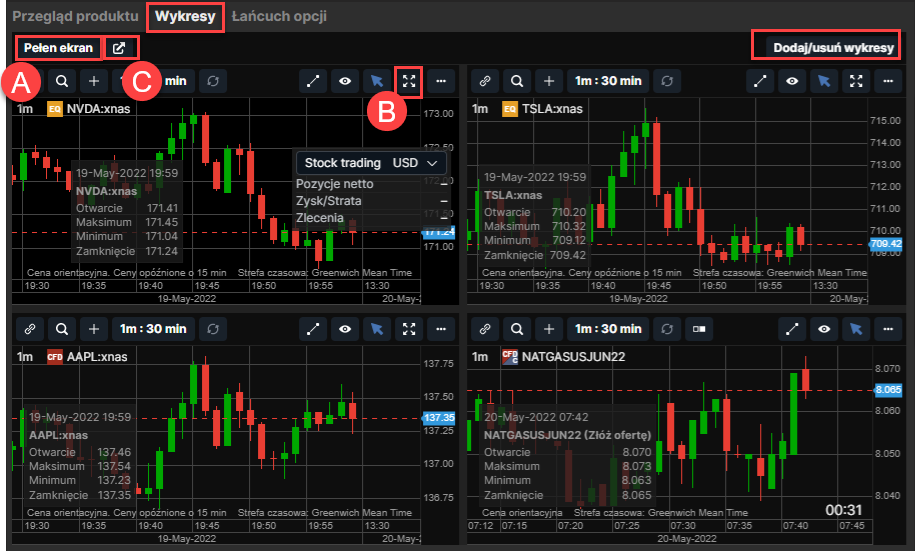
Task: Open charts in a separate pop-out window
Action: (x=119, y=48)
